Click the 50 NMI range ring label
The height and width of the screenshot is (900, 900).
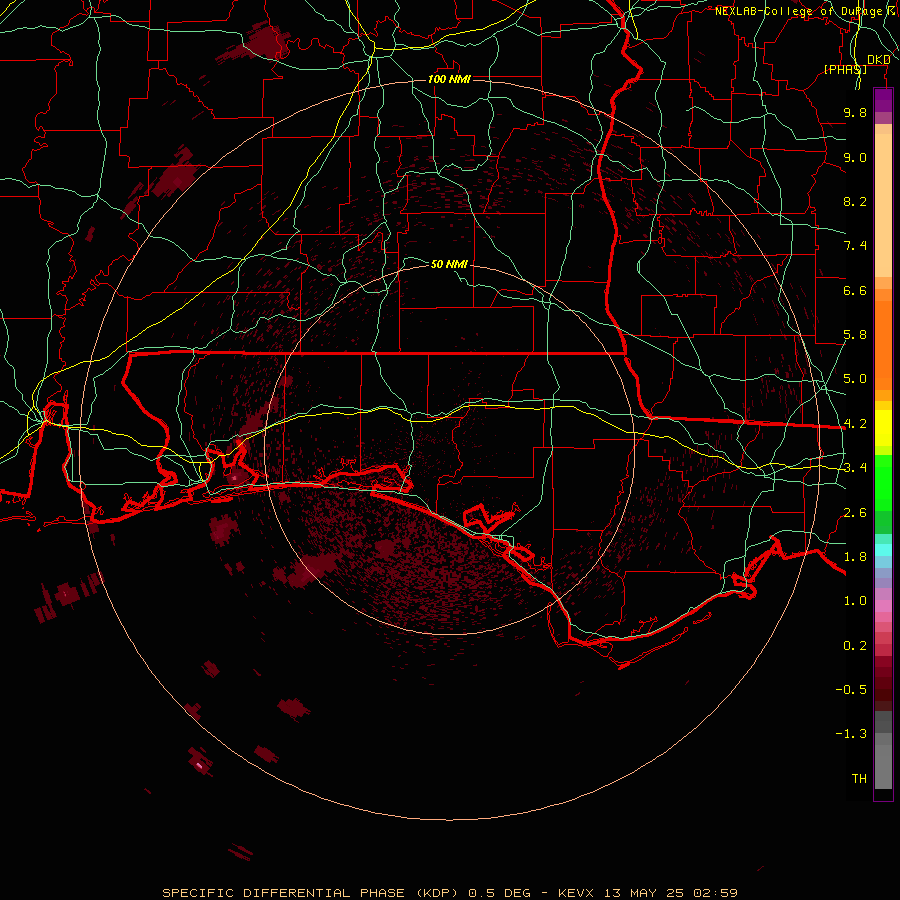point(449,264)
